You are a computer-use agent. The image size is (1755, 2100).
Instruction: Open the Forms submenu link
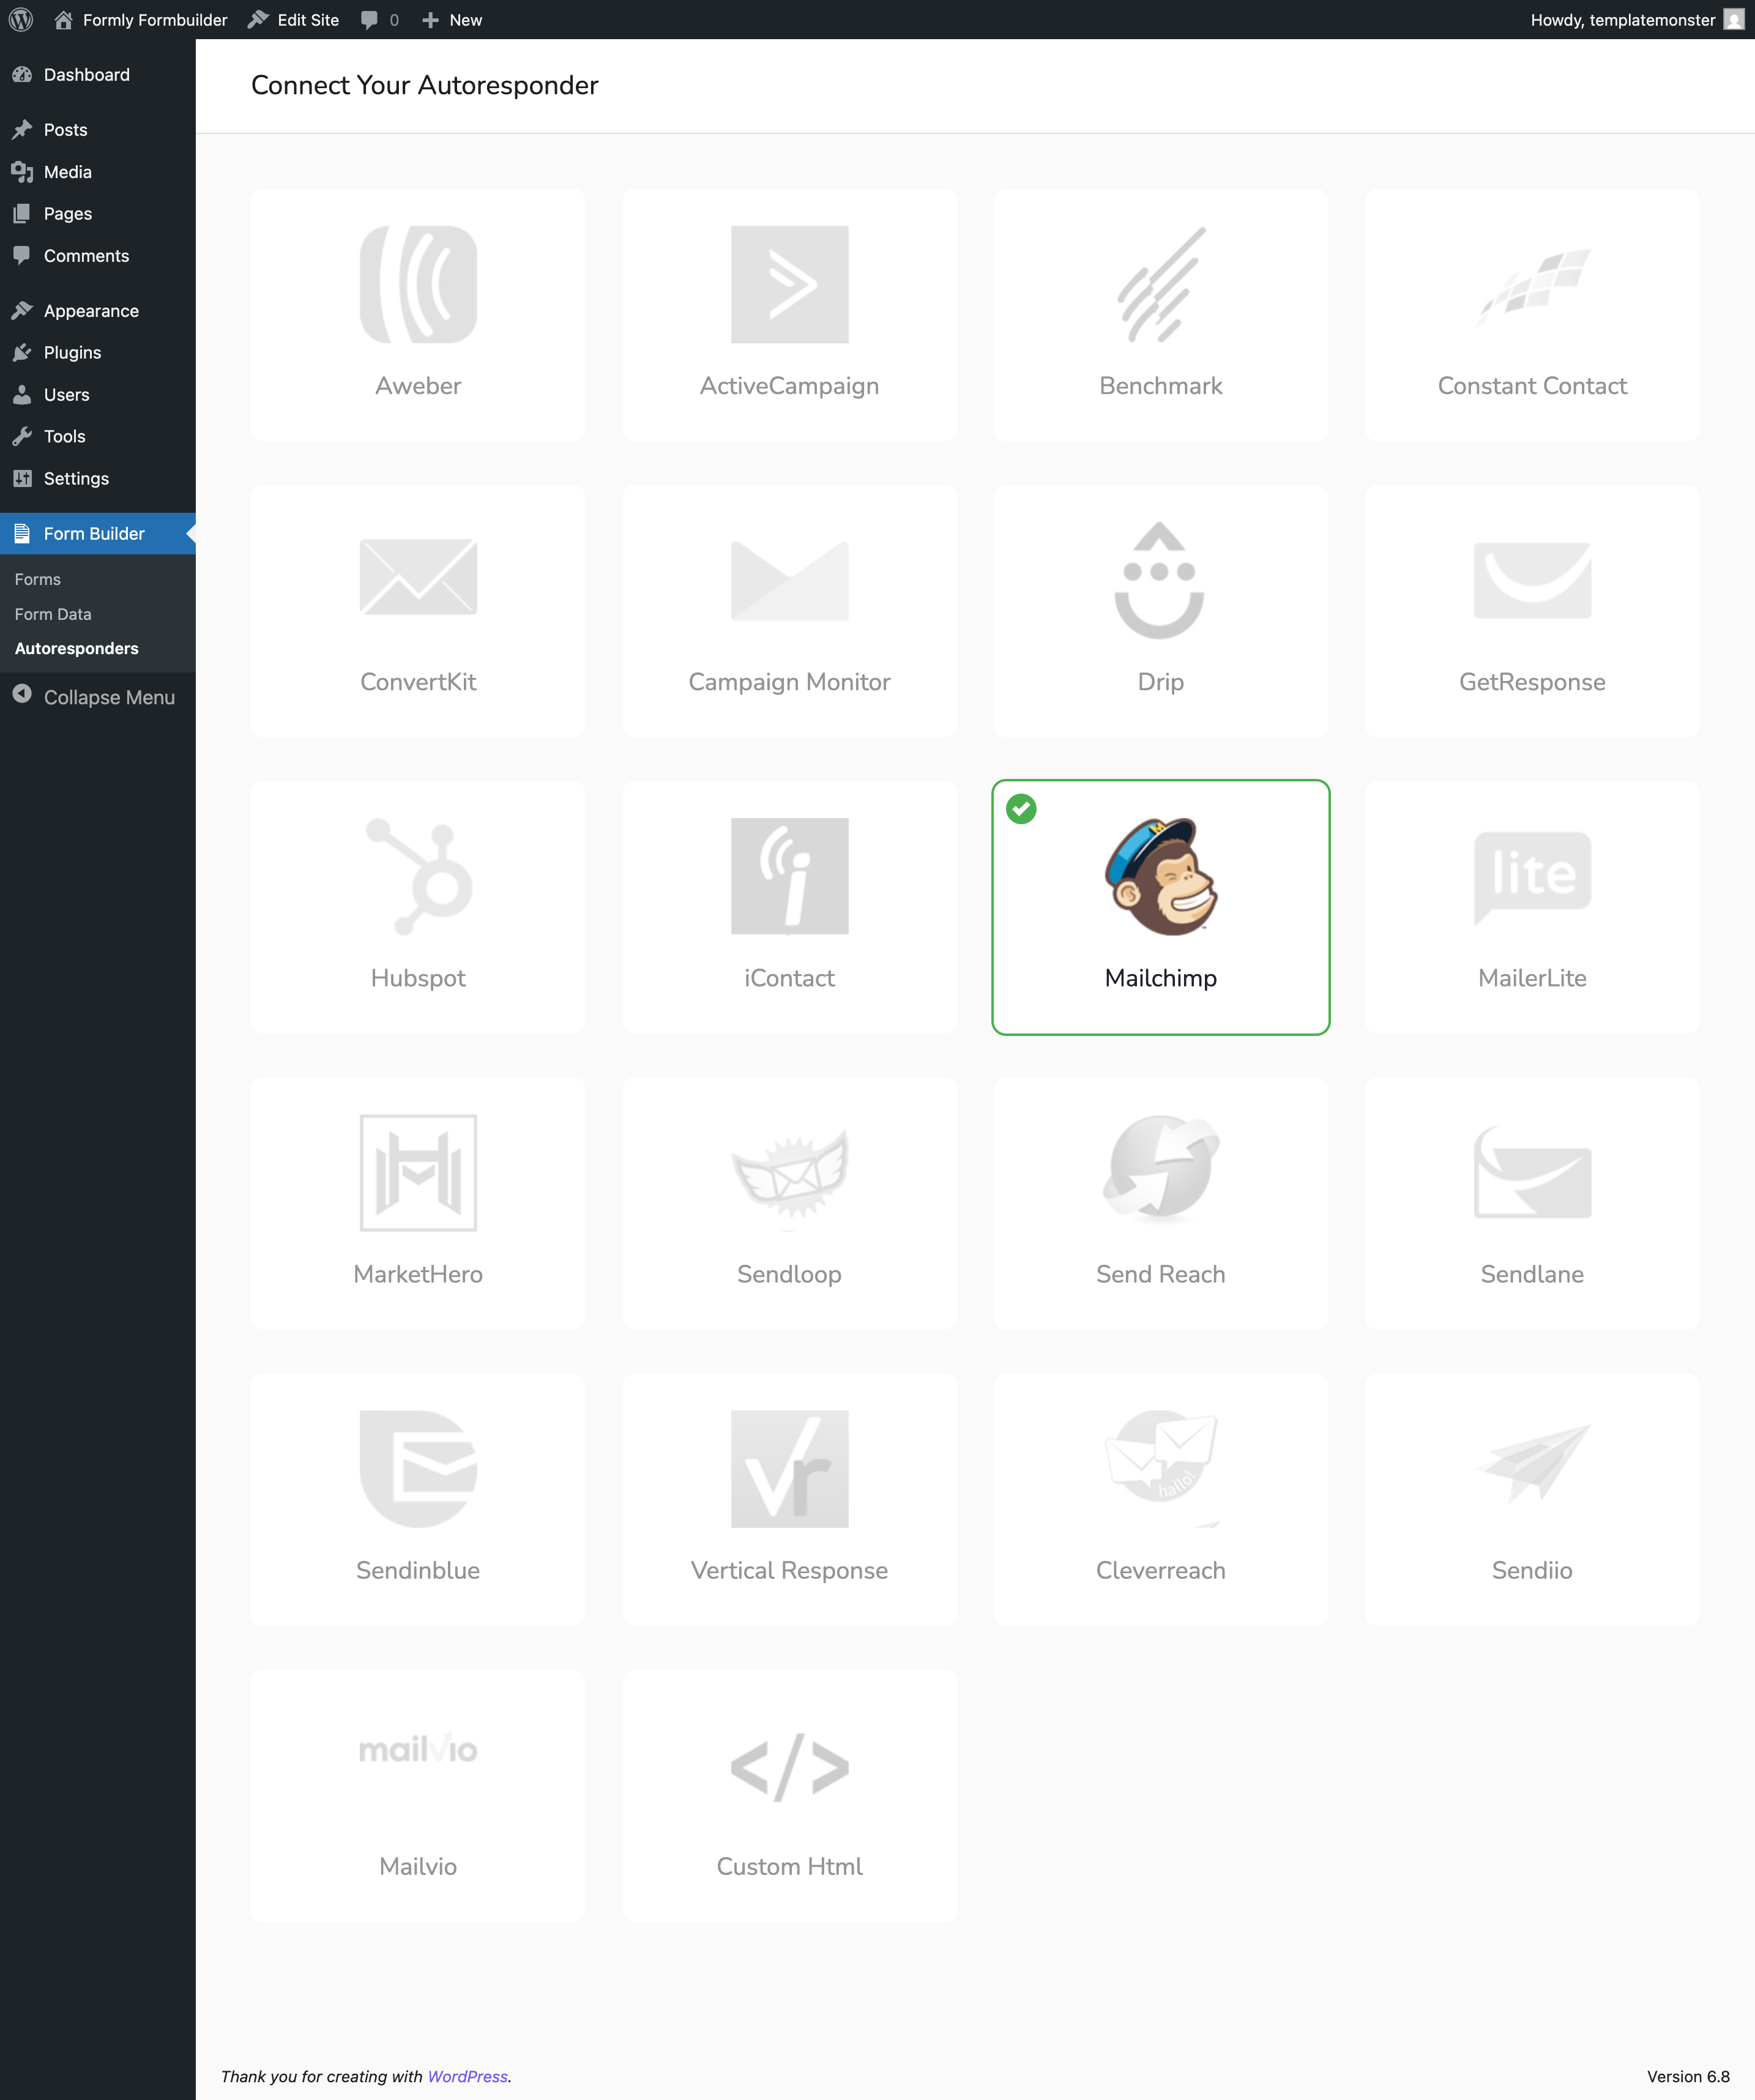tap(38, 579)
